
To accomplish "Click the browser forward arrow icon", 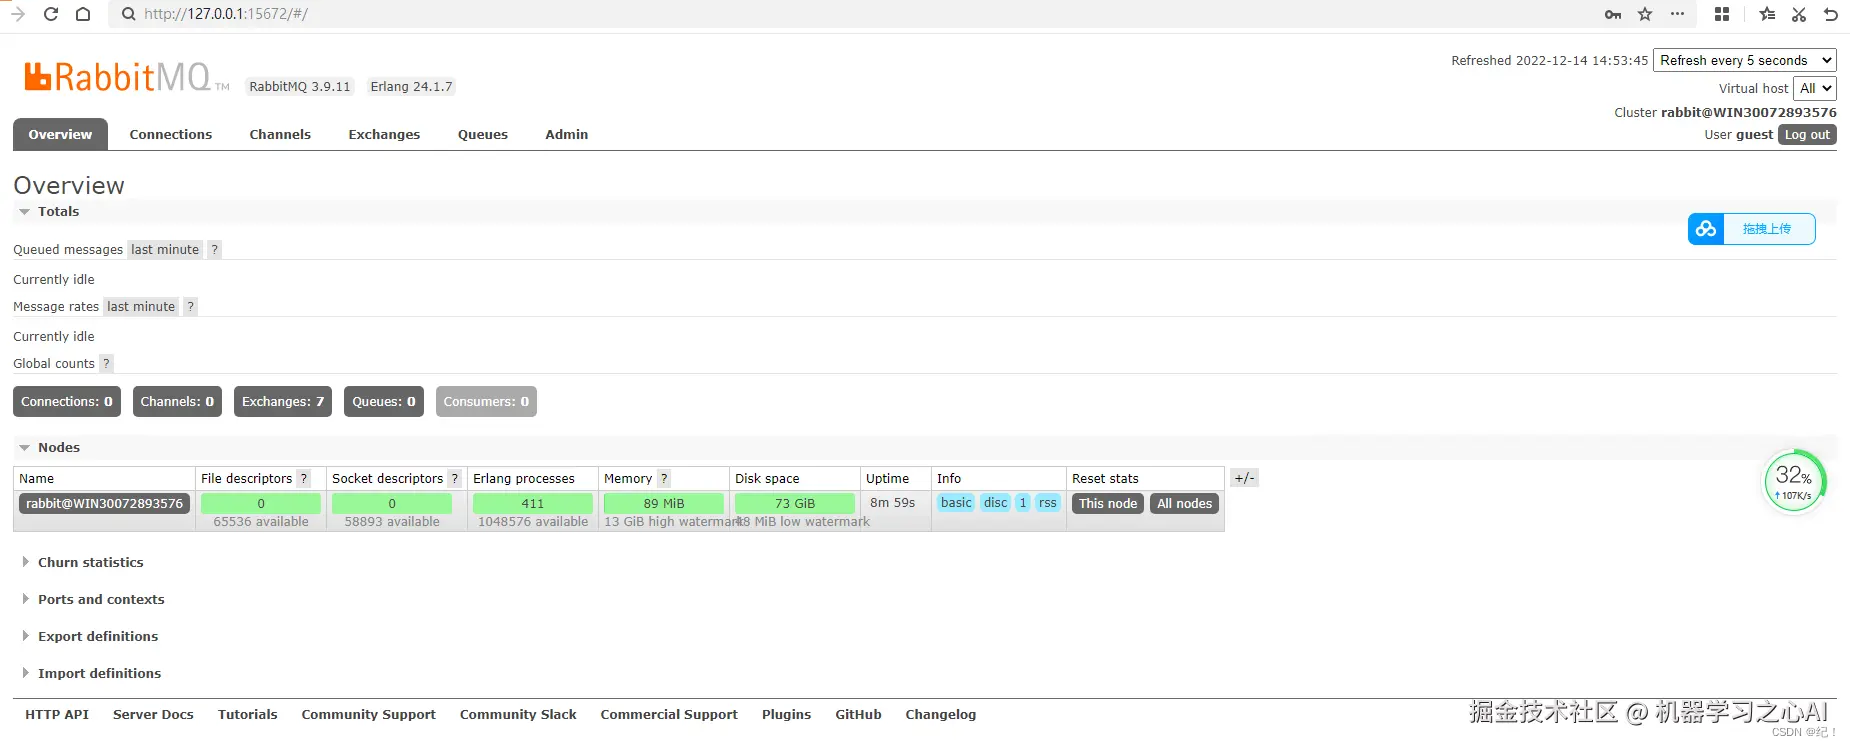I will pyautogui.click(x=17, y=14).
